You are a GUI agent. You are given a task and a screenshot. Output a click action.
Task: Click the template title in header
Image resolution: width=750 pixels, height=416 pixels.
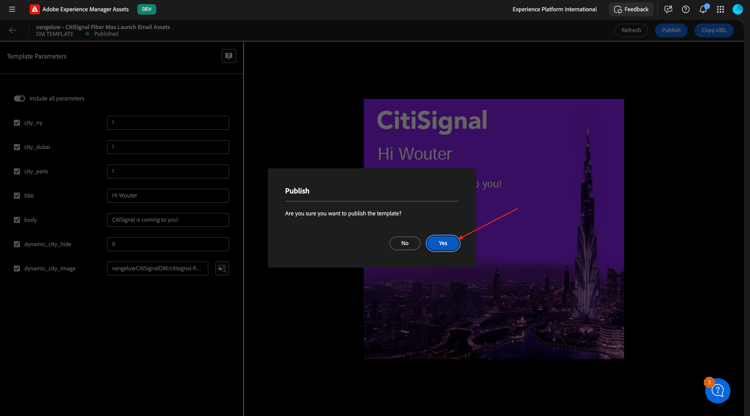[x=103, y=27]
